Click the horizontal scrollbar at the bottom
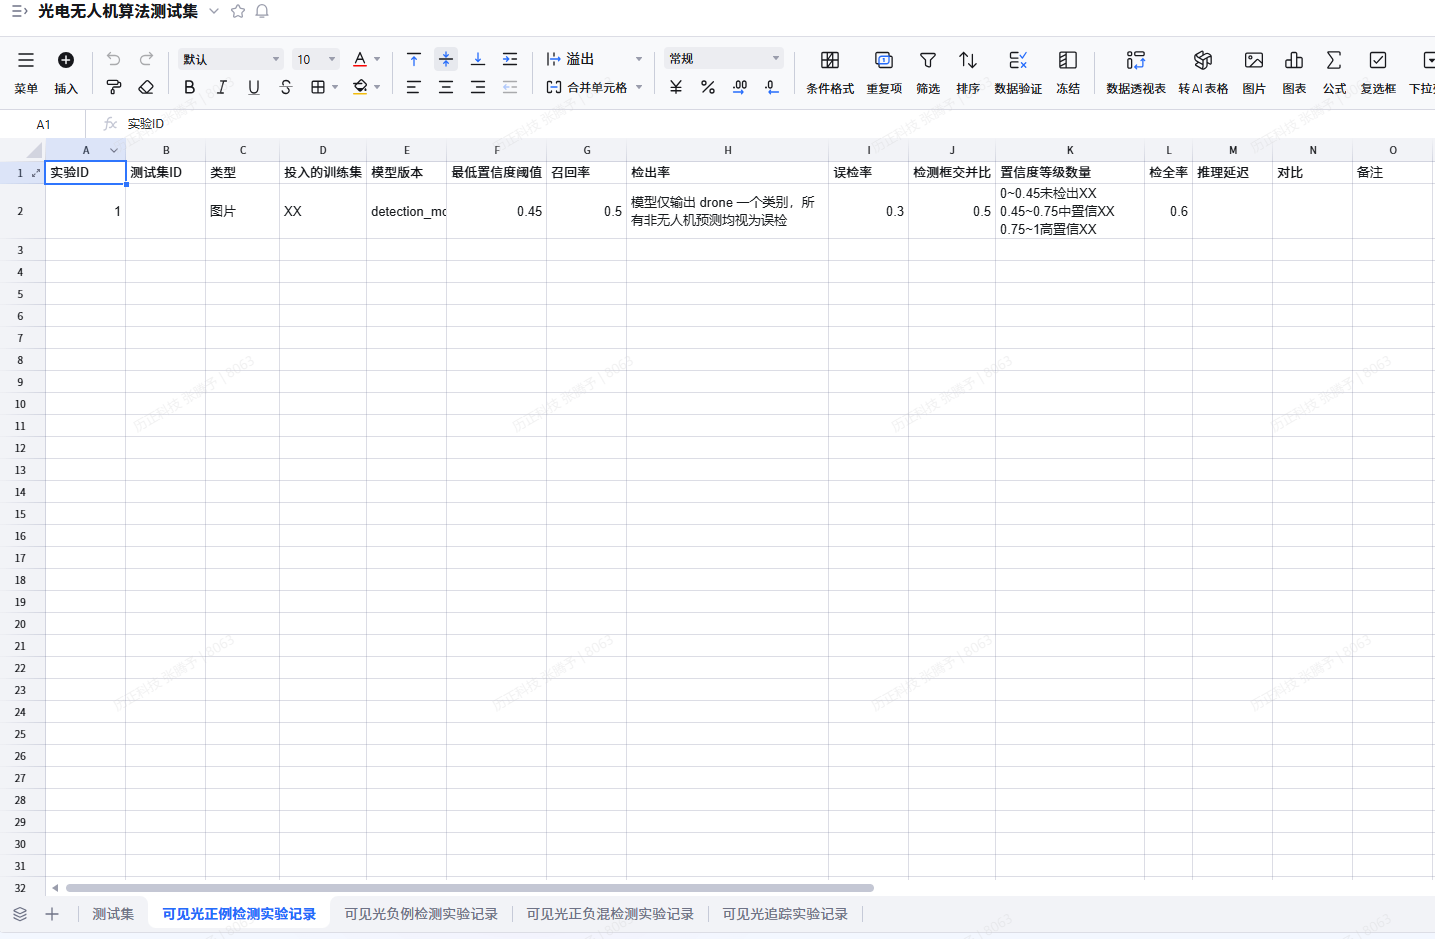Viewport: 1435px width, 939px height. [470, 888]
